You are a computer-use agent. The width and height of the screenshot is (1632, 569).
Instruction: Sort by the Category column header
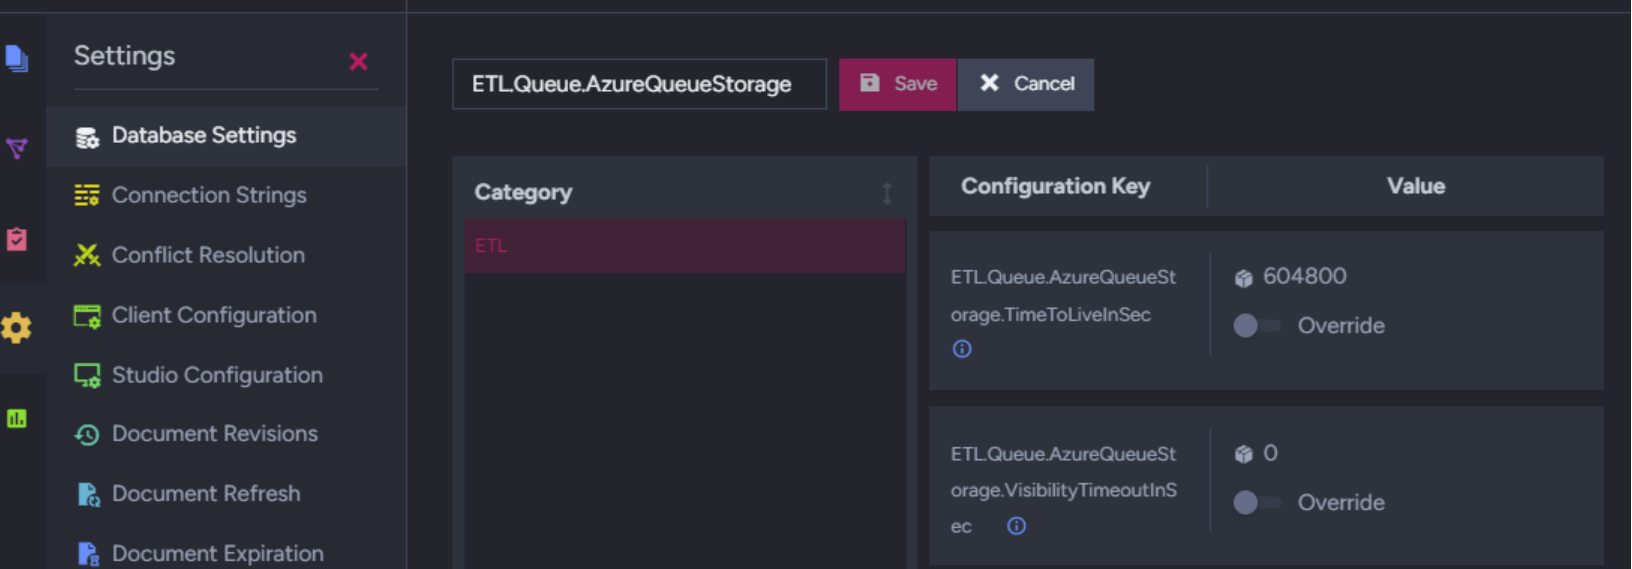pyautogui.click(x=684, y=192)
